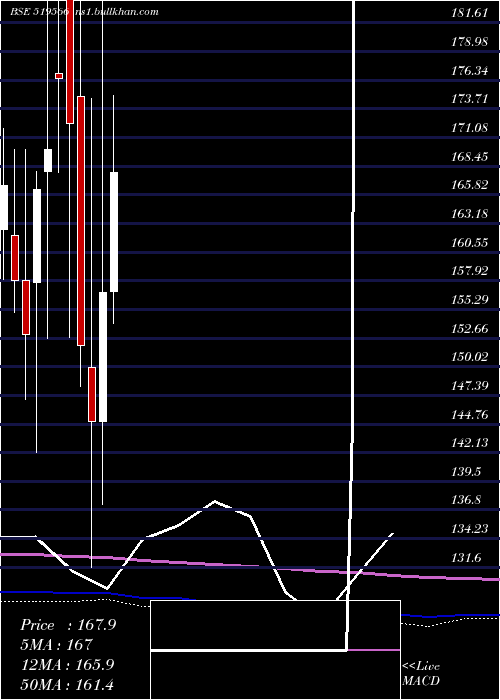500x700 pixels.
Task: Click the 160.55 price axis label
Action: [470, 243]
